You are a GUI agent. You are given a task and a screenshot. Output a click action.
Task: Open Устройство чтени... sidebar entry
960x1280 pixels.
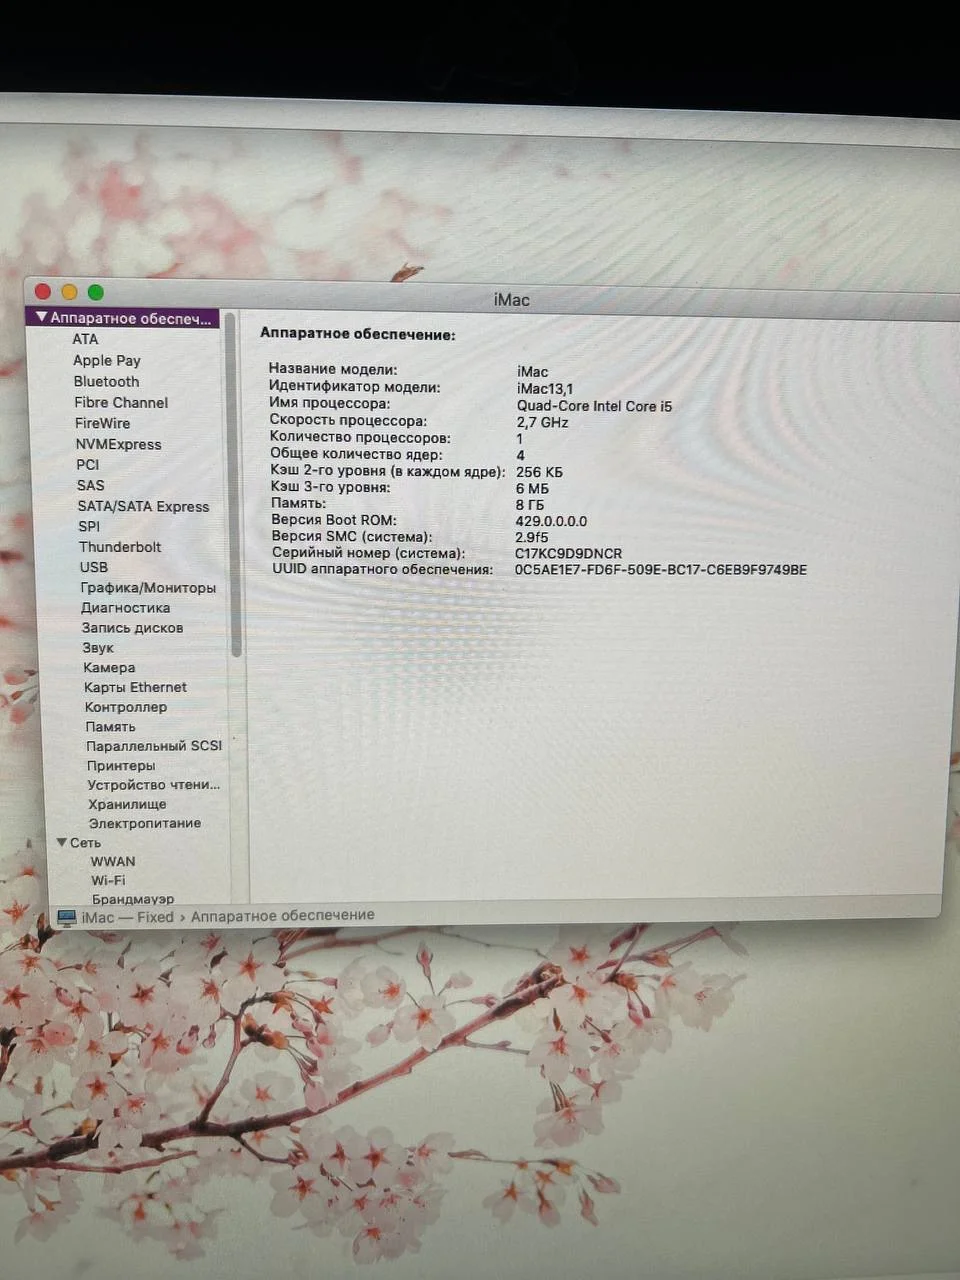coord(154,785)
